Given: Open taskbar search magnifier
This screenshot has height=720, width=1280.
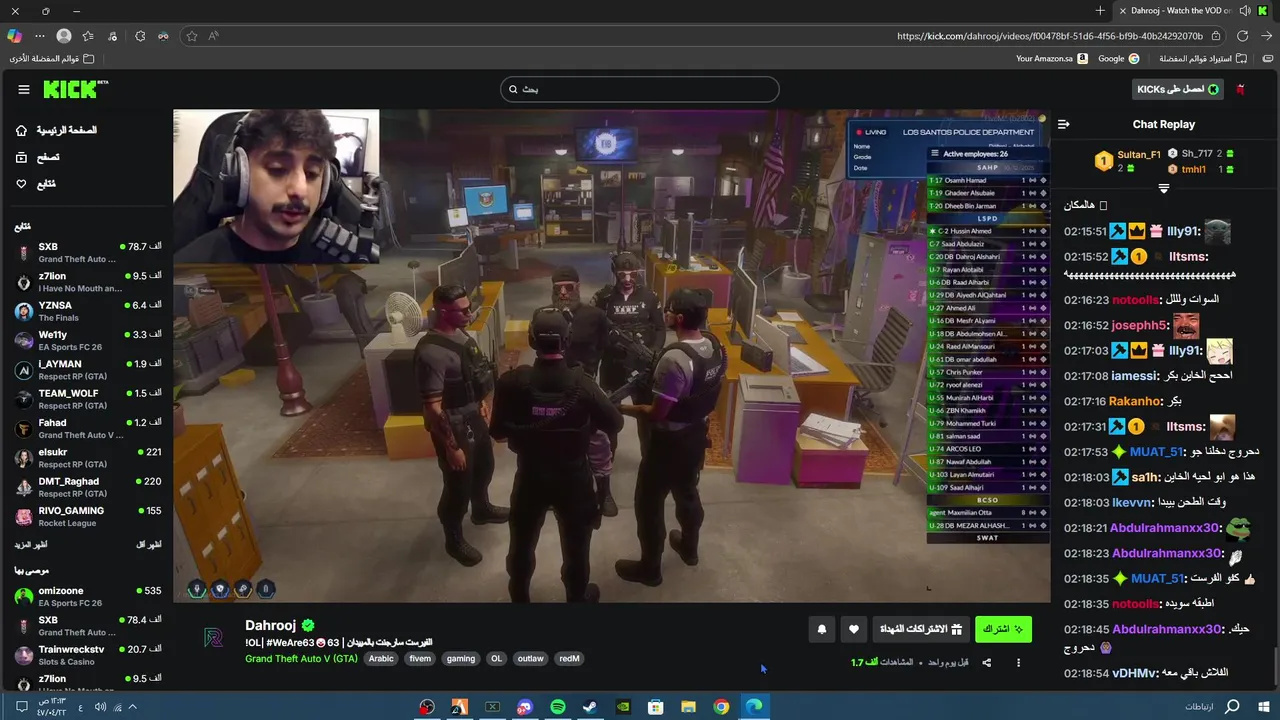Looking at the screenshot, I should tap(1232, 707).
